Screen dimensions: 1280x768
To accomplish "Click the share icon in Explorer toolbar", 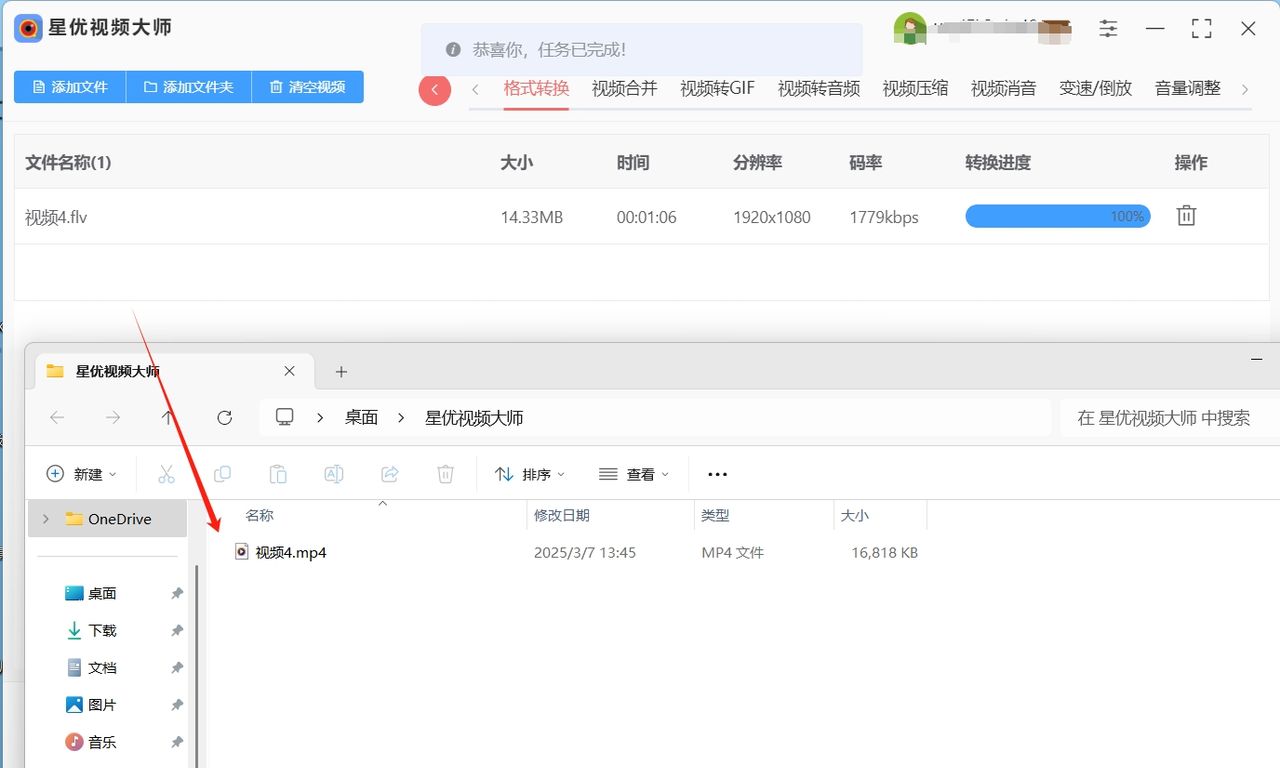I will (x=390, y=474).
